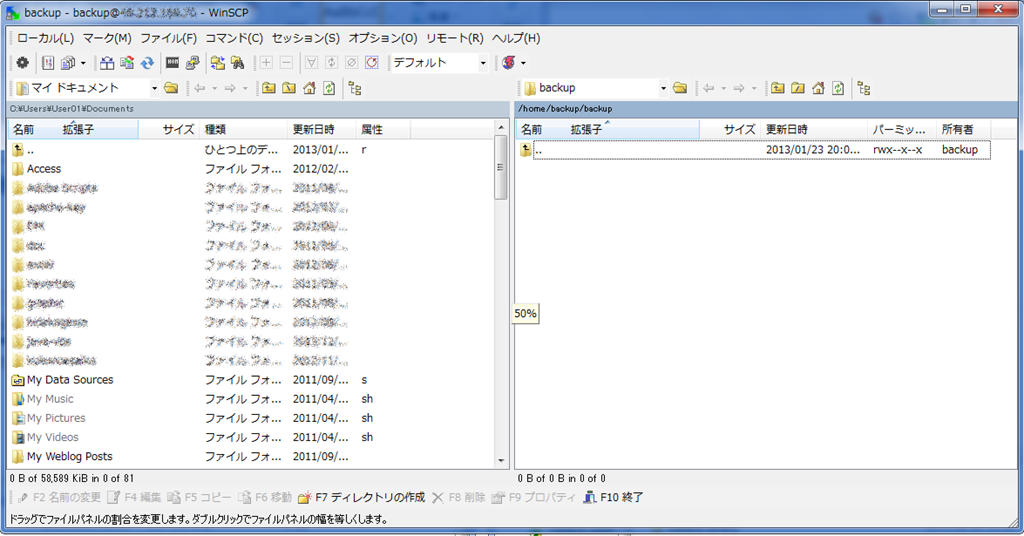Screen dimensions: 1024x536
Task: Refresh the remote panel icon
Action: (838, 87)
